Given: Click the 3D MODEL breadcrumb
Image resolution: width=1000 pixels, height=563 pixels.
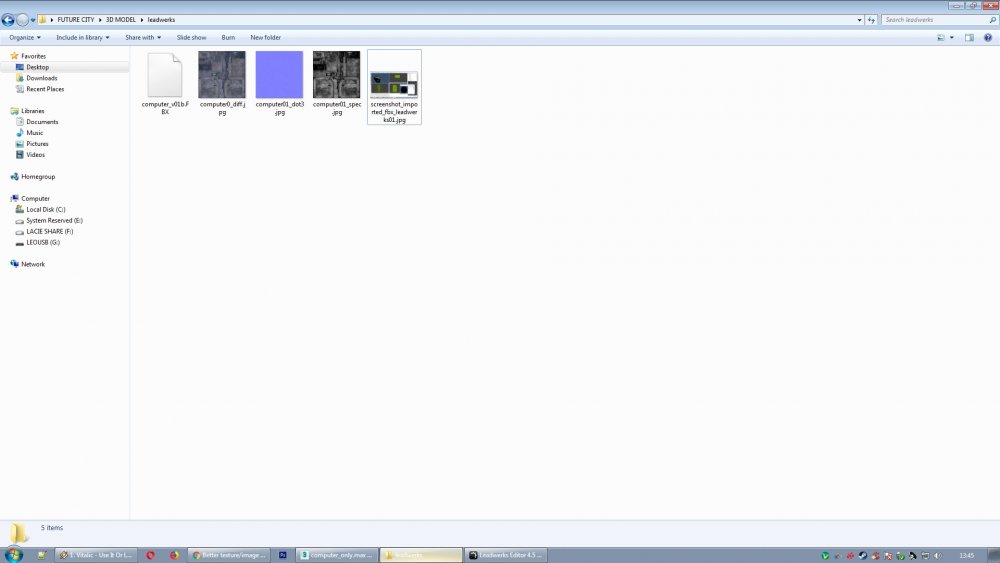Looking at the screenshot, I should 121,20.
